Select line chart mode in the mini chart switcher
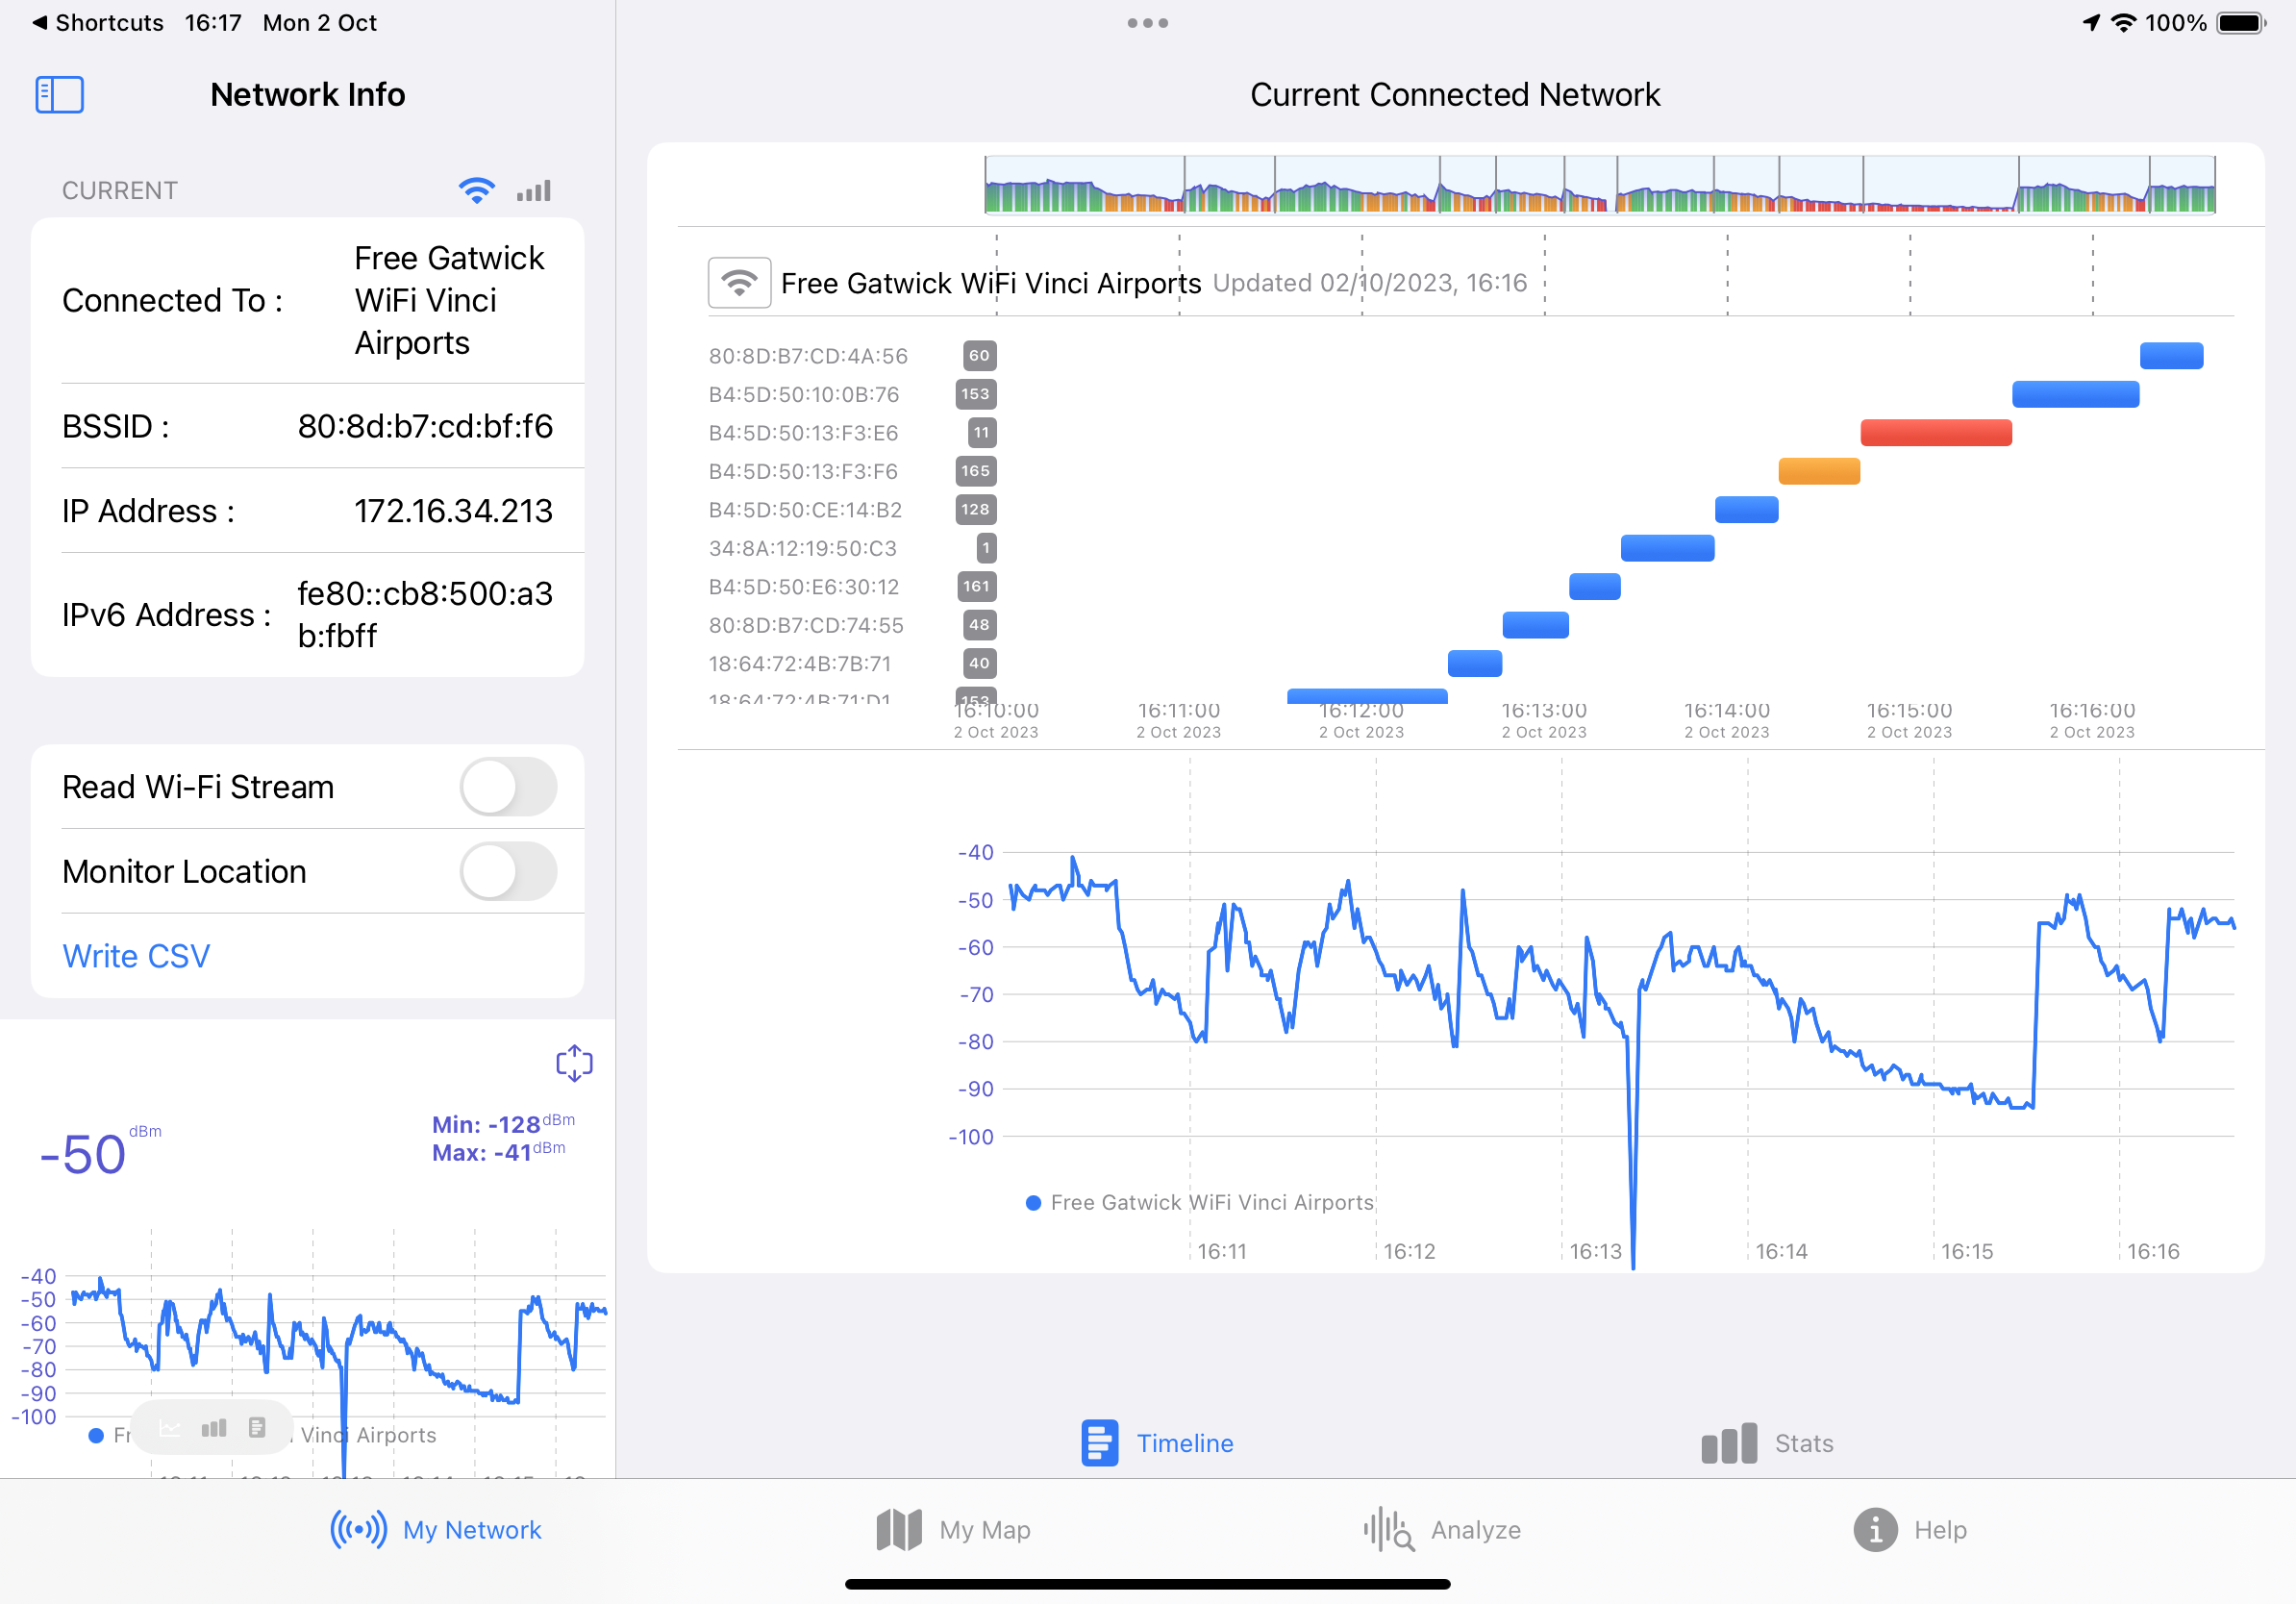 pos(170,1428)
